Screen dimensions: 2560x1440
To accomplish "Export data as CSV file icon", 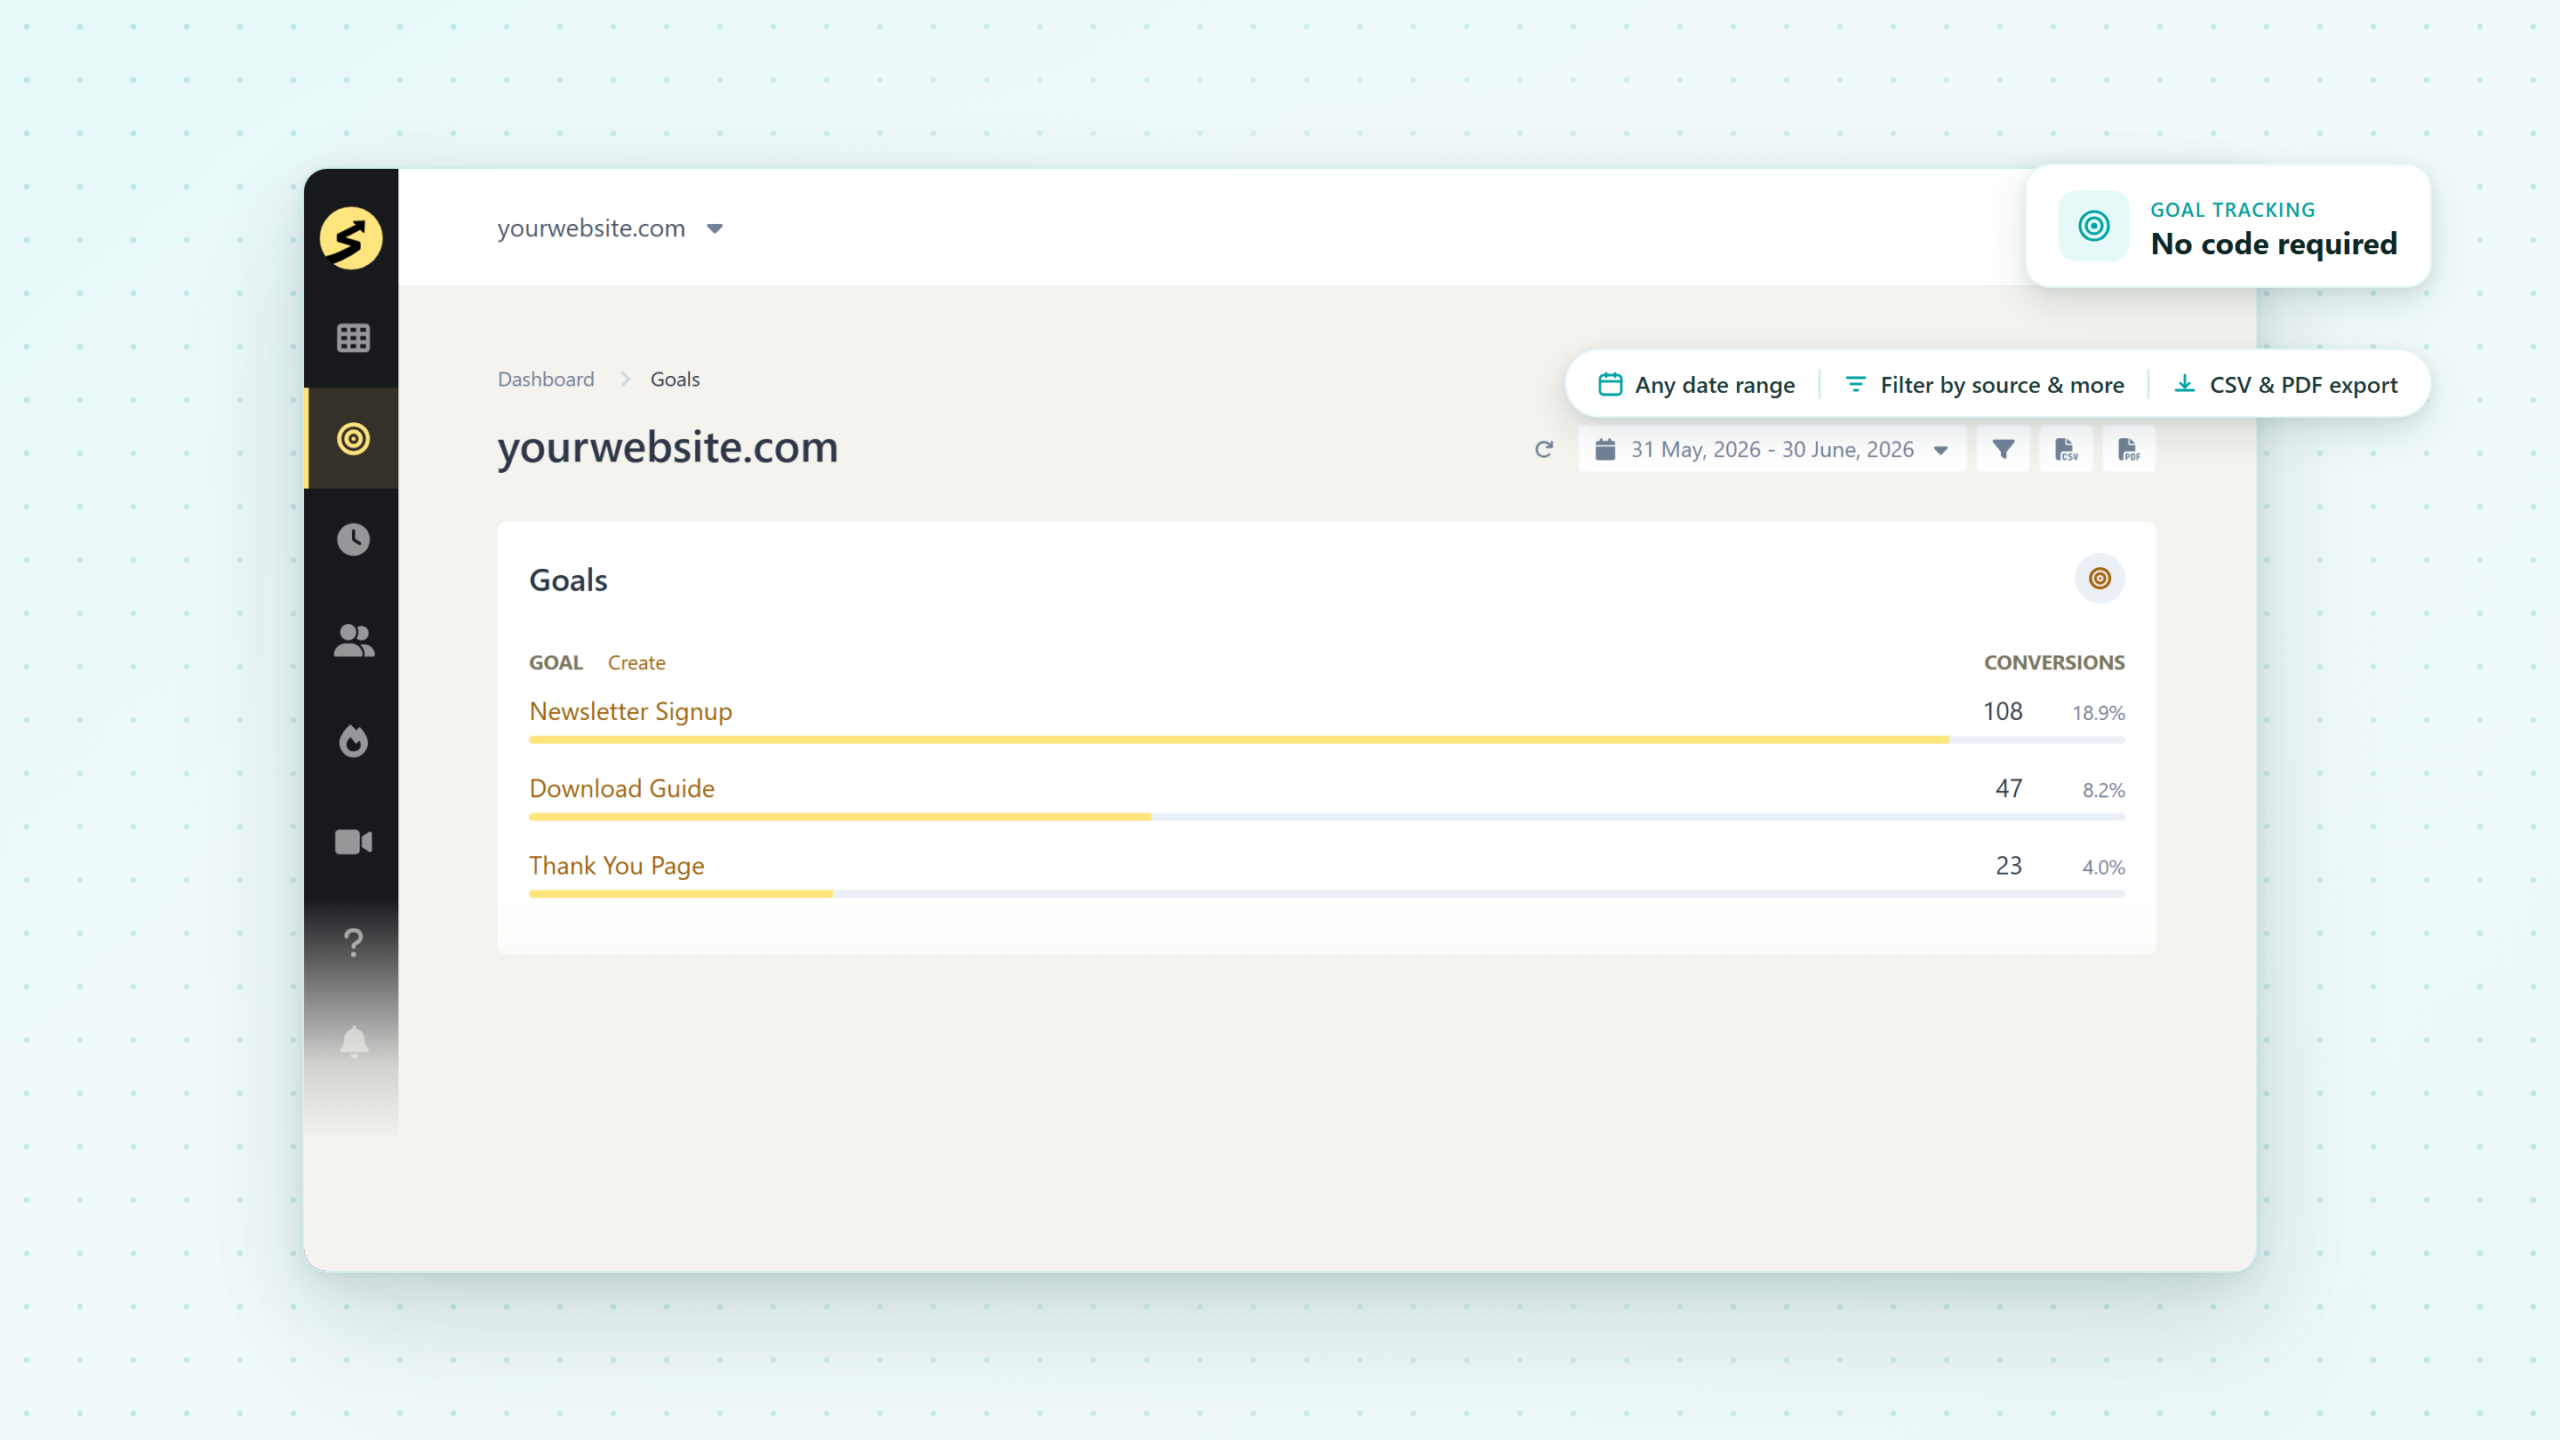I will click(2066, 449).
